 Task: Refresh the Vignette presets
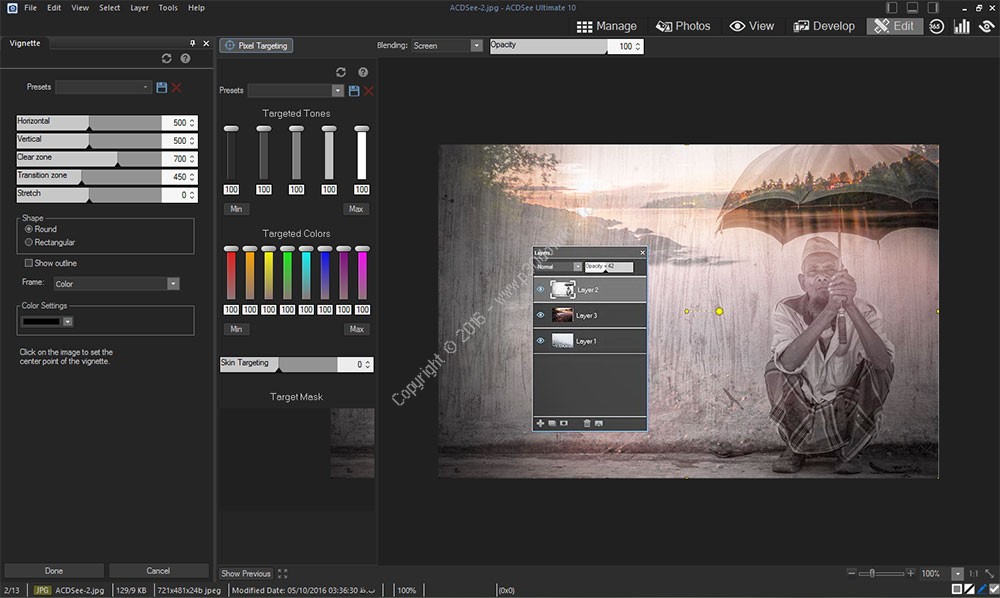click(168, 58)
